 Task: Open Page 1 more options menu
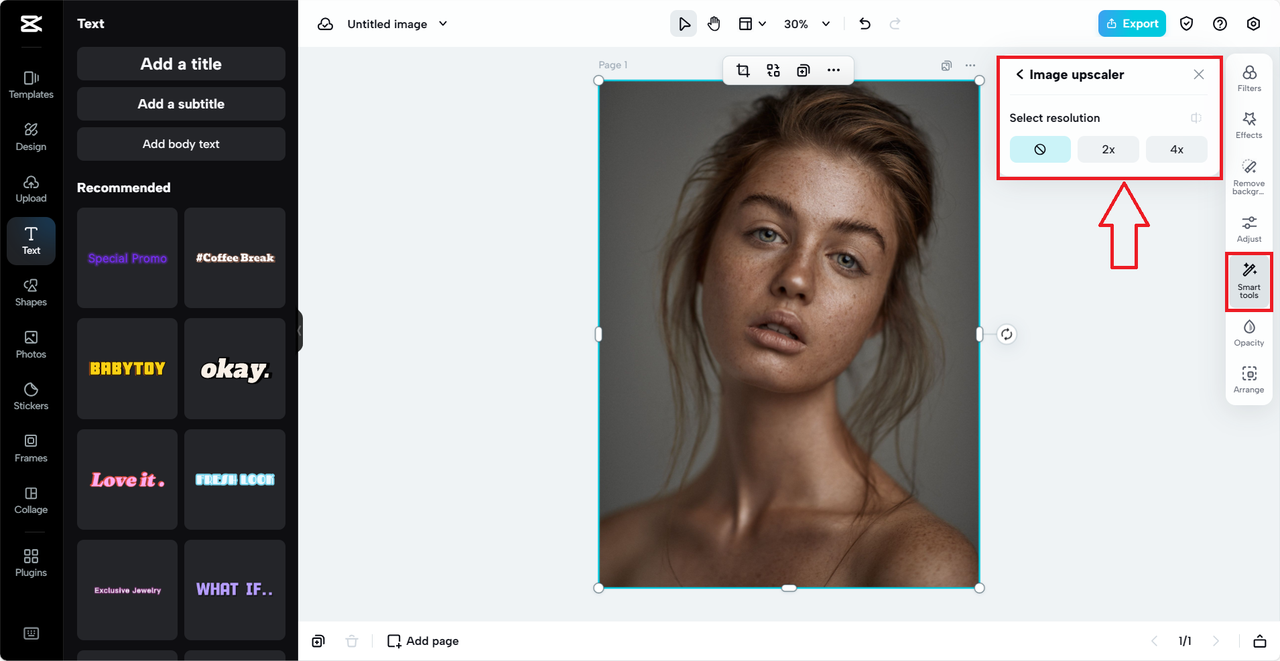[x=970, y=66]
